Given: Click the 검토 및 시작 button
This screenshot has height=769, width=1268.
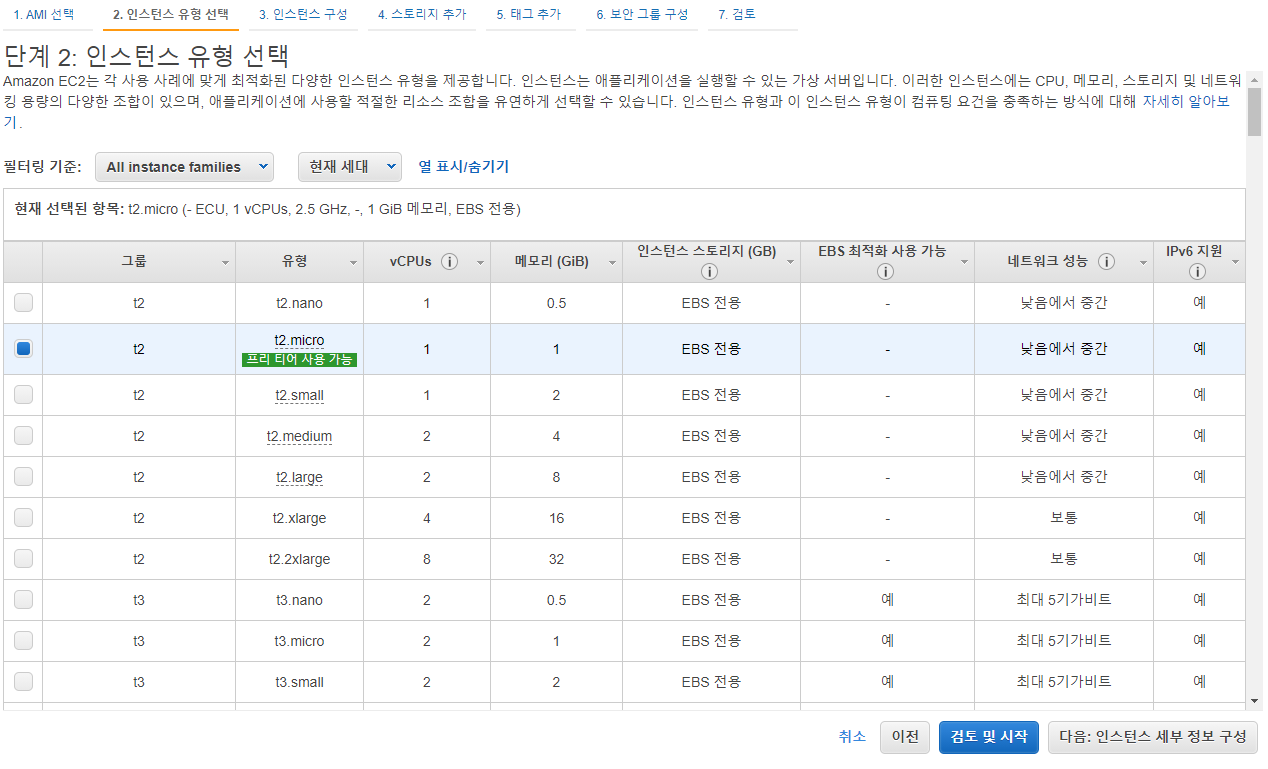Looking at the screenshot, I should (989, 737).
